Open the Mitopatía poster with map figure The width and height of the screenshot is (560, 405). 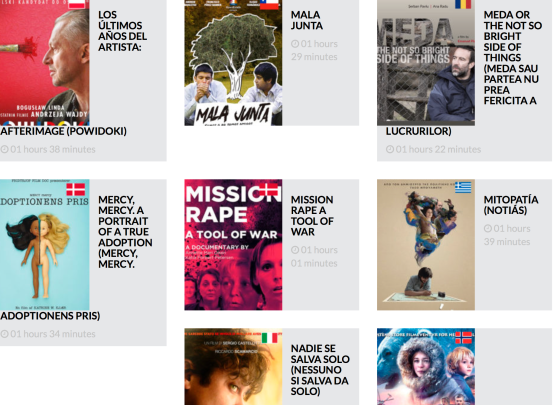426,245
